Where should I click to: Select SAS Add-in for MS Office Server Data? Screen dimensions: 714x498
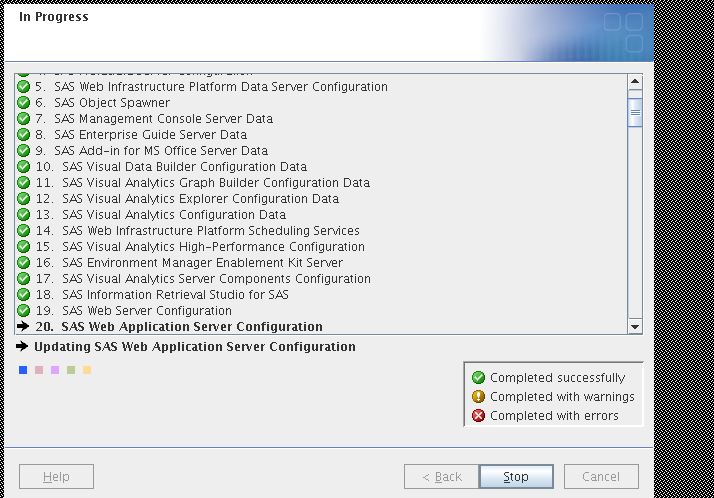161,151
